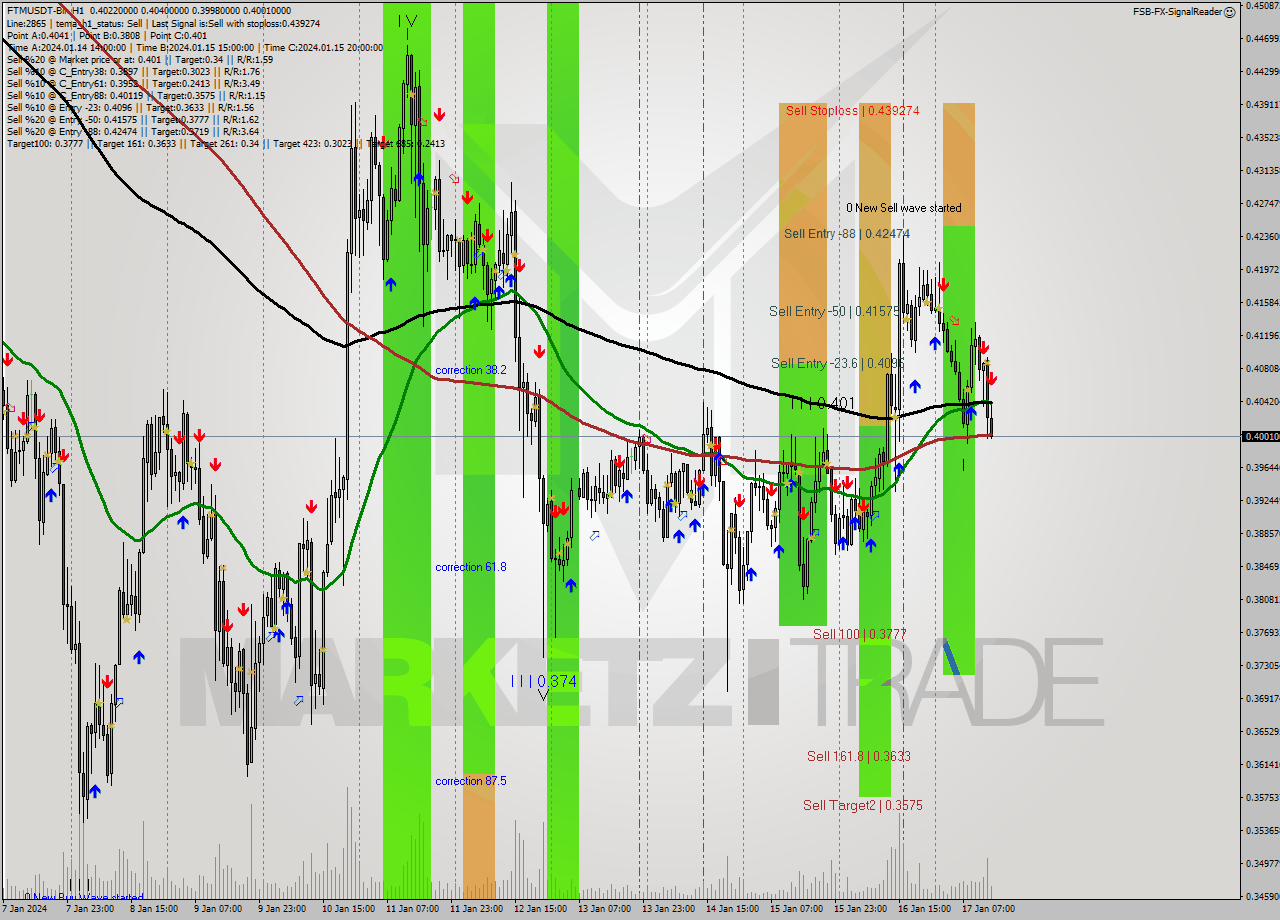This screenshot has width=1280, height=920.
Task: Select the 'correction 38.2' label
Action: pyautogui.click(x=471, y=370)
